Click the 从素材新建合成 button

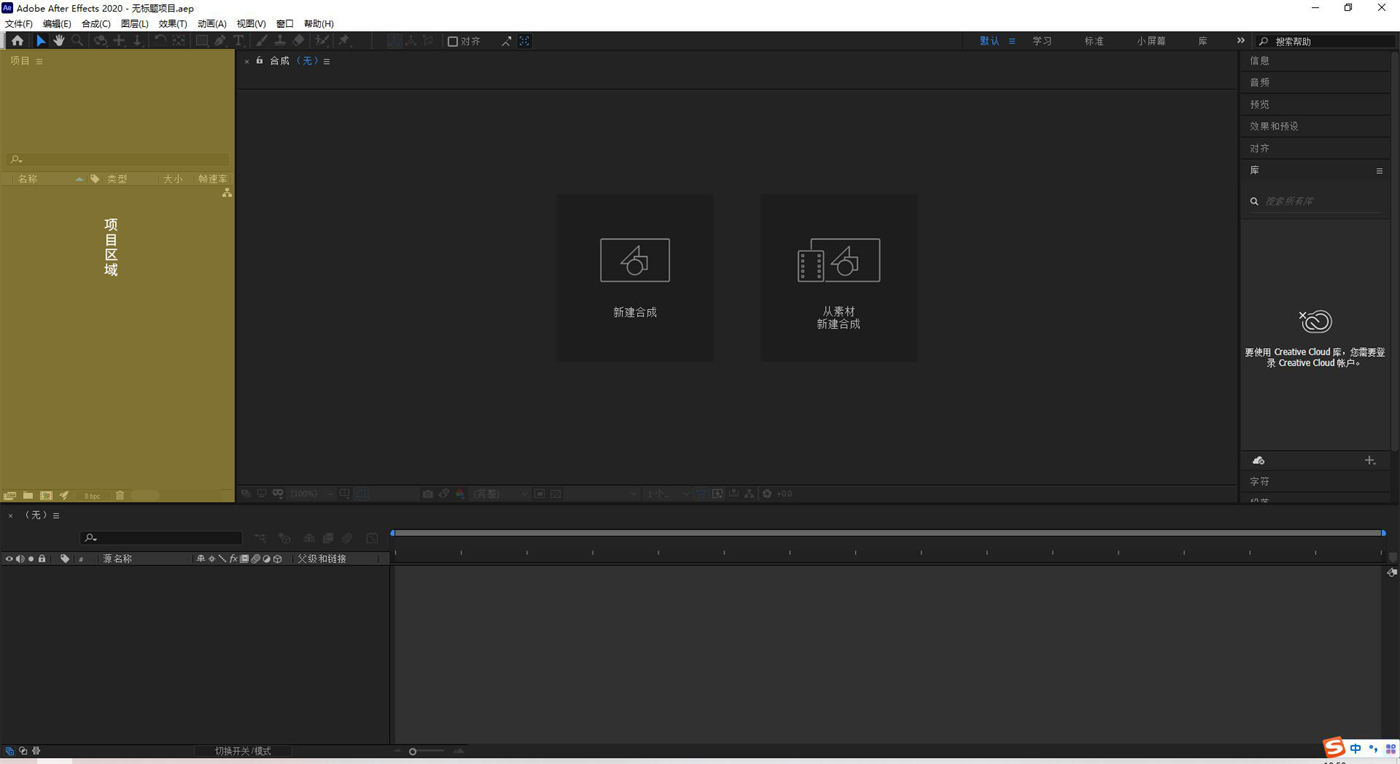tap(839, 278)
